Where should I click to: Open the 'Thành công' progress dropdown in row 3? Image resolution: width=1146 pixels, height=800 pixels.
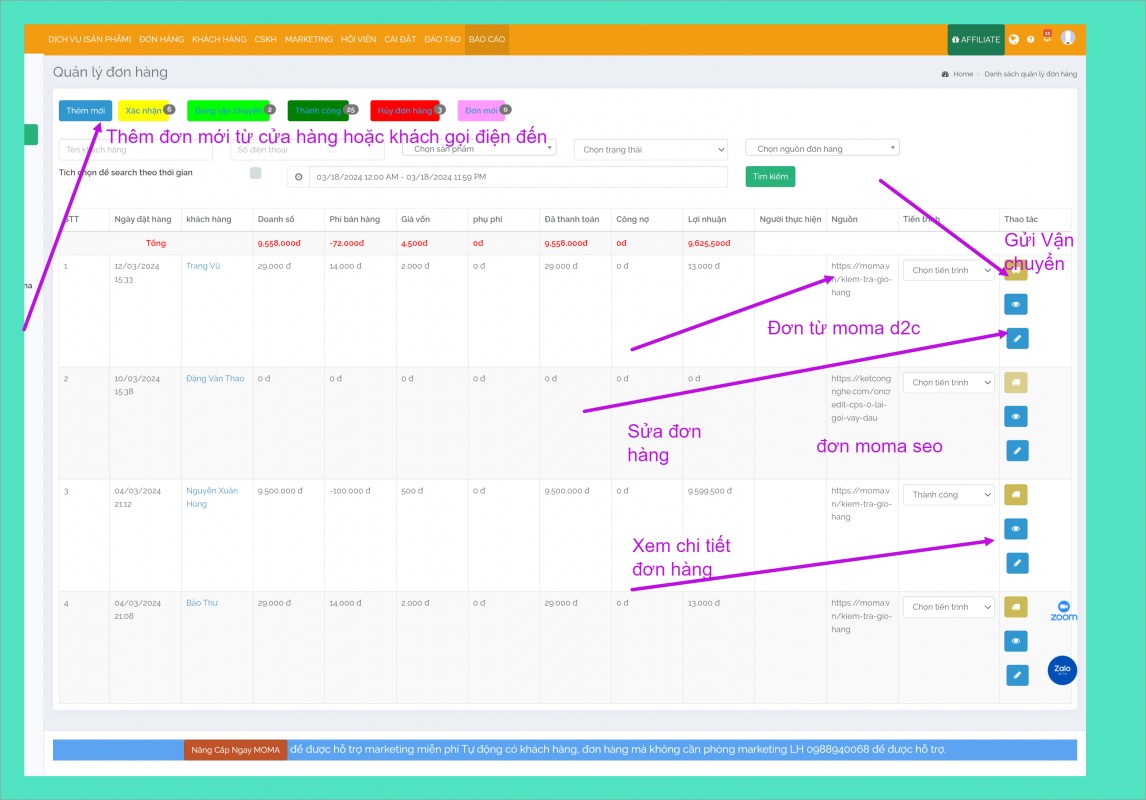click(948, 495)
